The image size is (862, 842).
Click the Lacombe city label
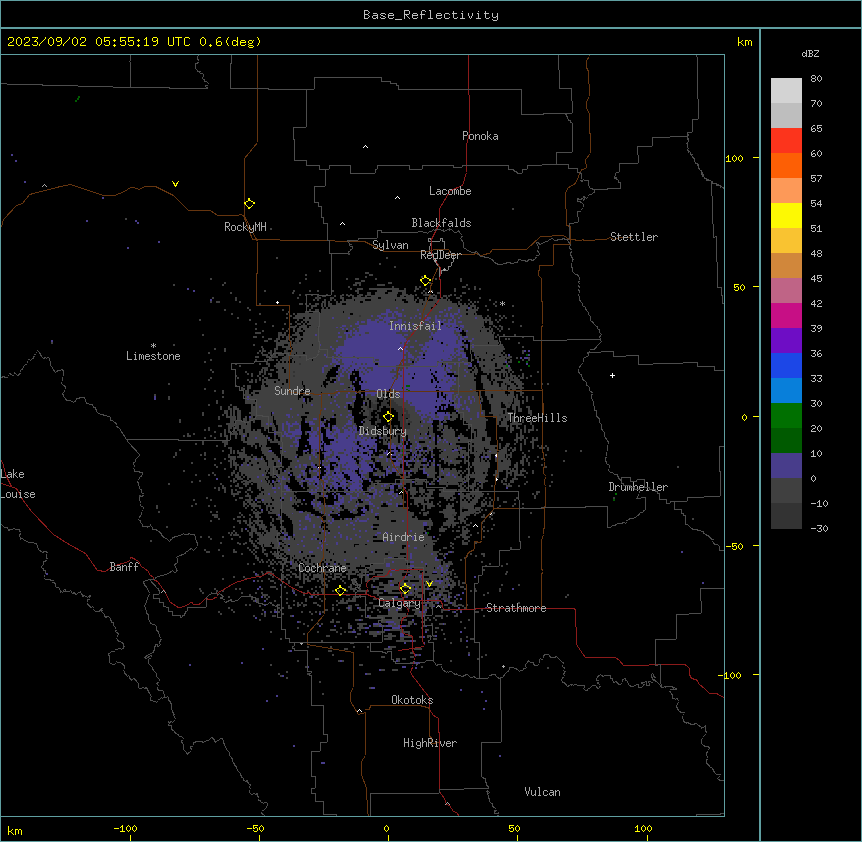click(450, 191)
